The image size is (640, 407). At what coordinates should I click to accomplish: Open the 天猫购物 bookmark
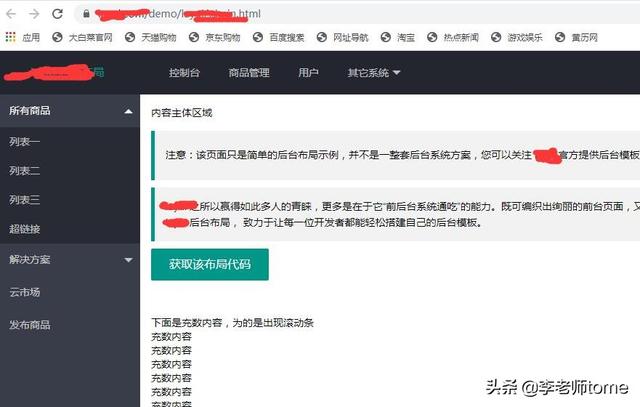pyautogui.click(x=151, y=38)
